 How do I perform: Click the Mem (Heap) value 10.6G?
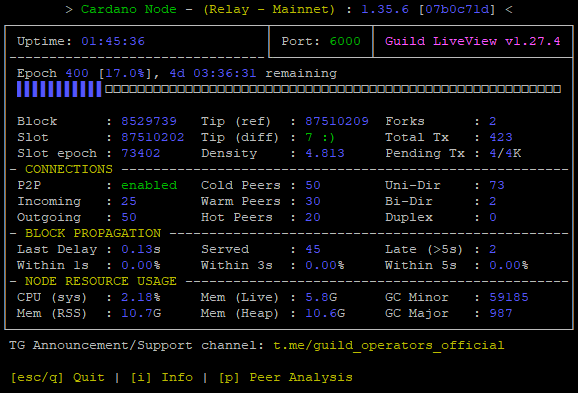325,313
